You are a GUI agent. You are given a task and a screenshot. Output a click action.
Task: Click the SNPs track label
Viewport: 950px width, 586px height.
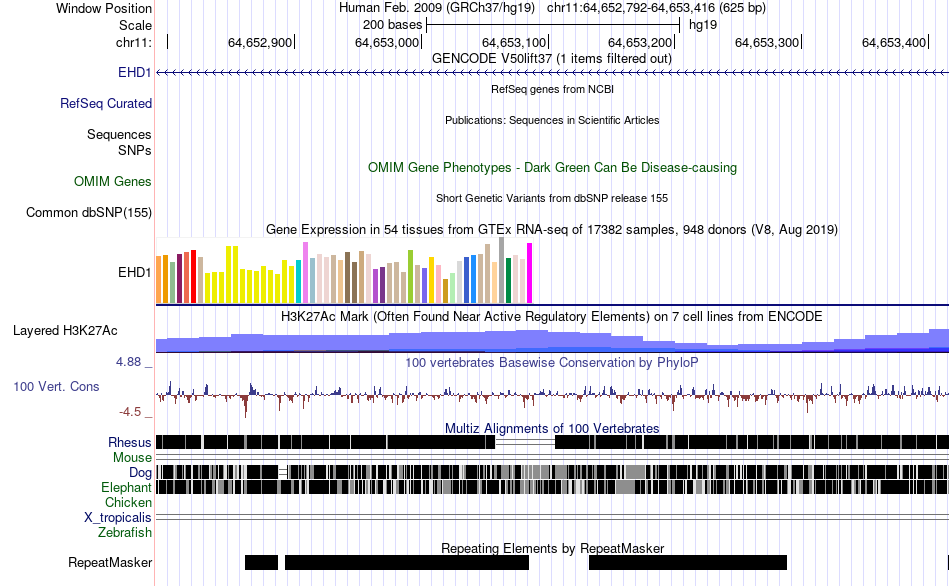[x=135, y=150]
